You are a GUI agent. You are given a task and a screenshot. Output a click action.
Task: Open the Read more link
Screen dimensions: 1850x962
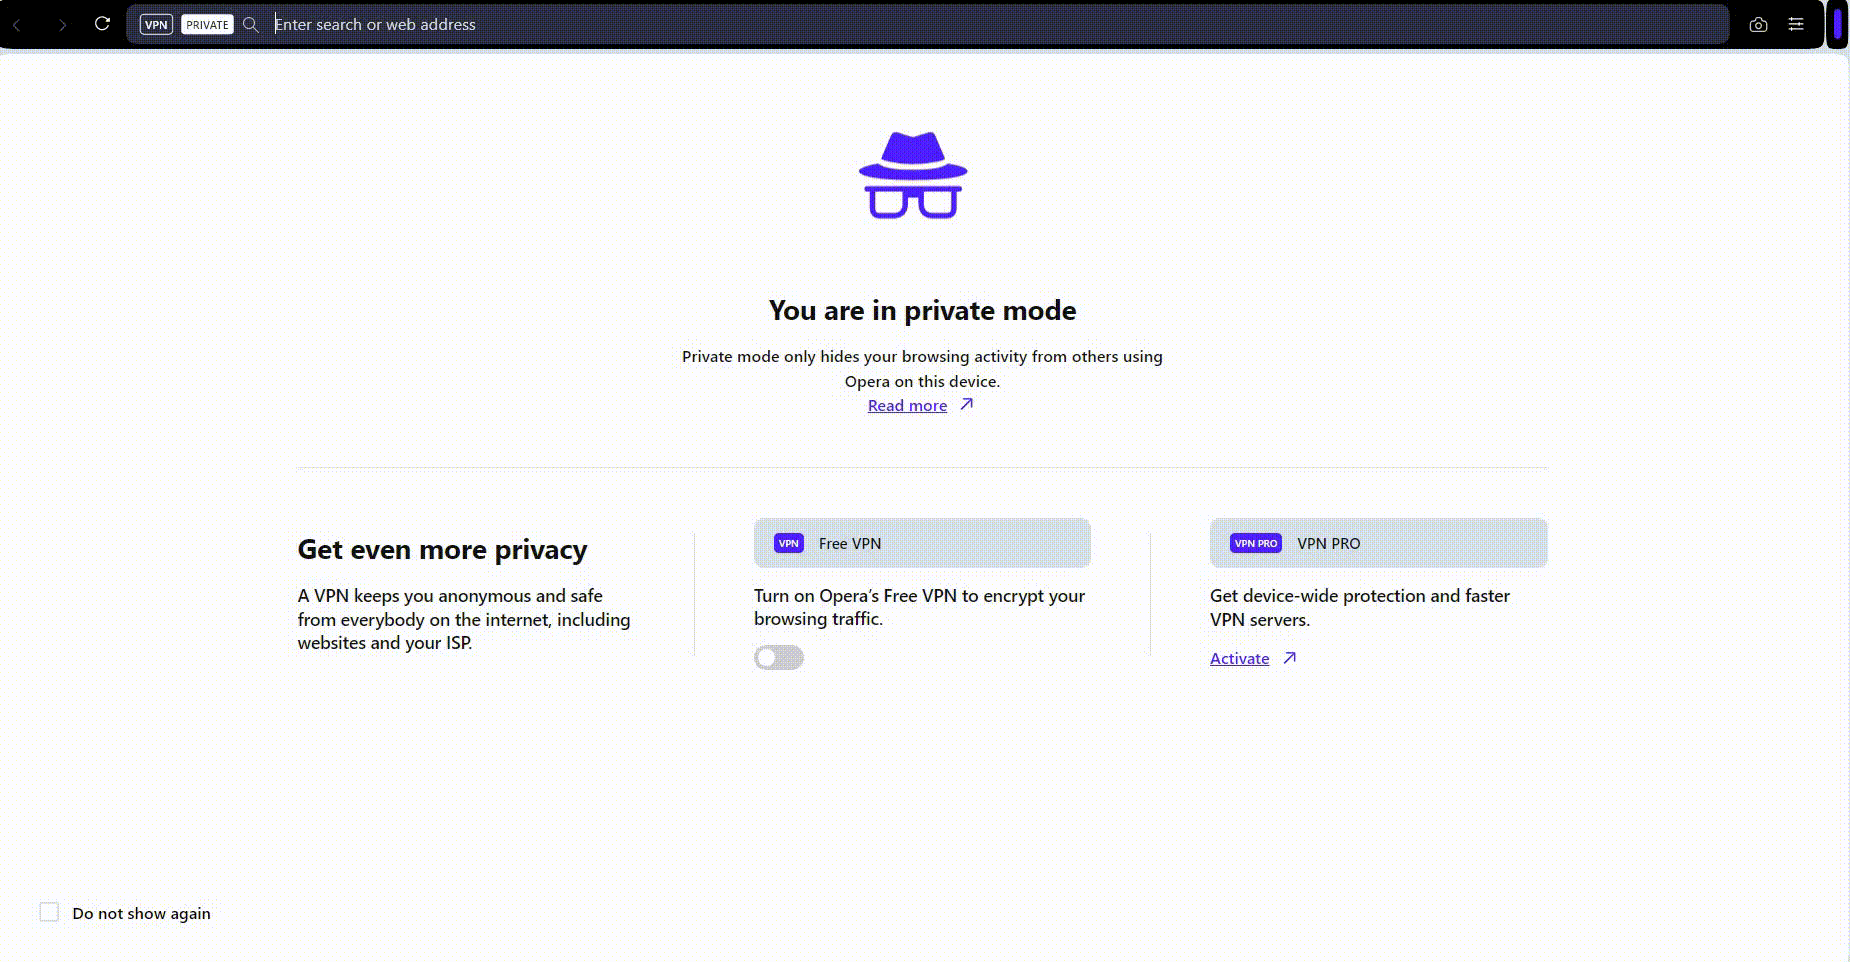pyautogui.click(x=907, y=405)
